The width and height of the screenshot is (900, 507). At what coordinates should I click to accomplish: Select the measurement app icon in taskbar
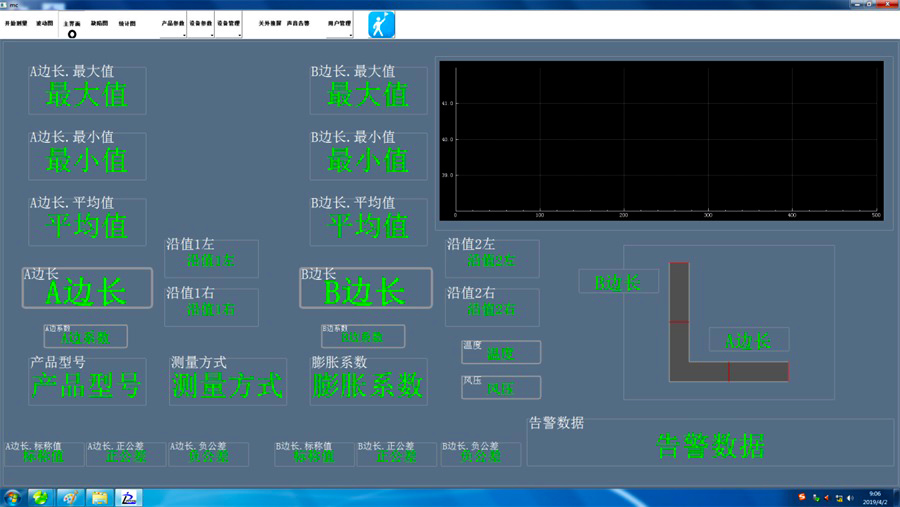(129, 497)
